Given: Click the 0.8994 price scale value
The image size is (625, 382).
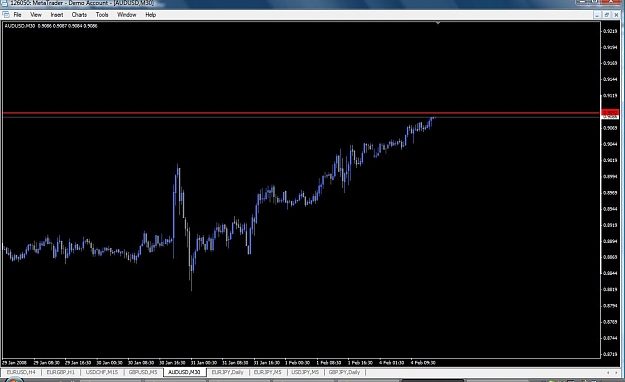Looking at the screenshot, I should [x=610, y=176].
